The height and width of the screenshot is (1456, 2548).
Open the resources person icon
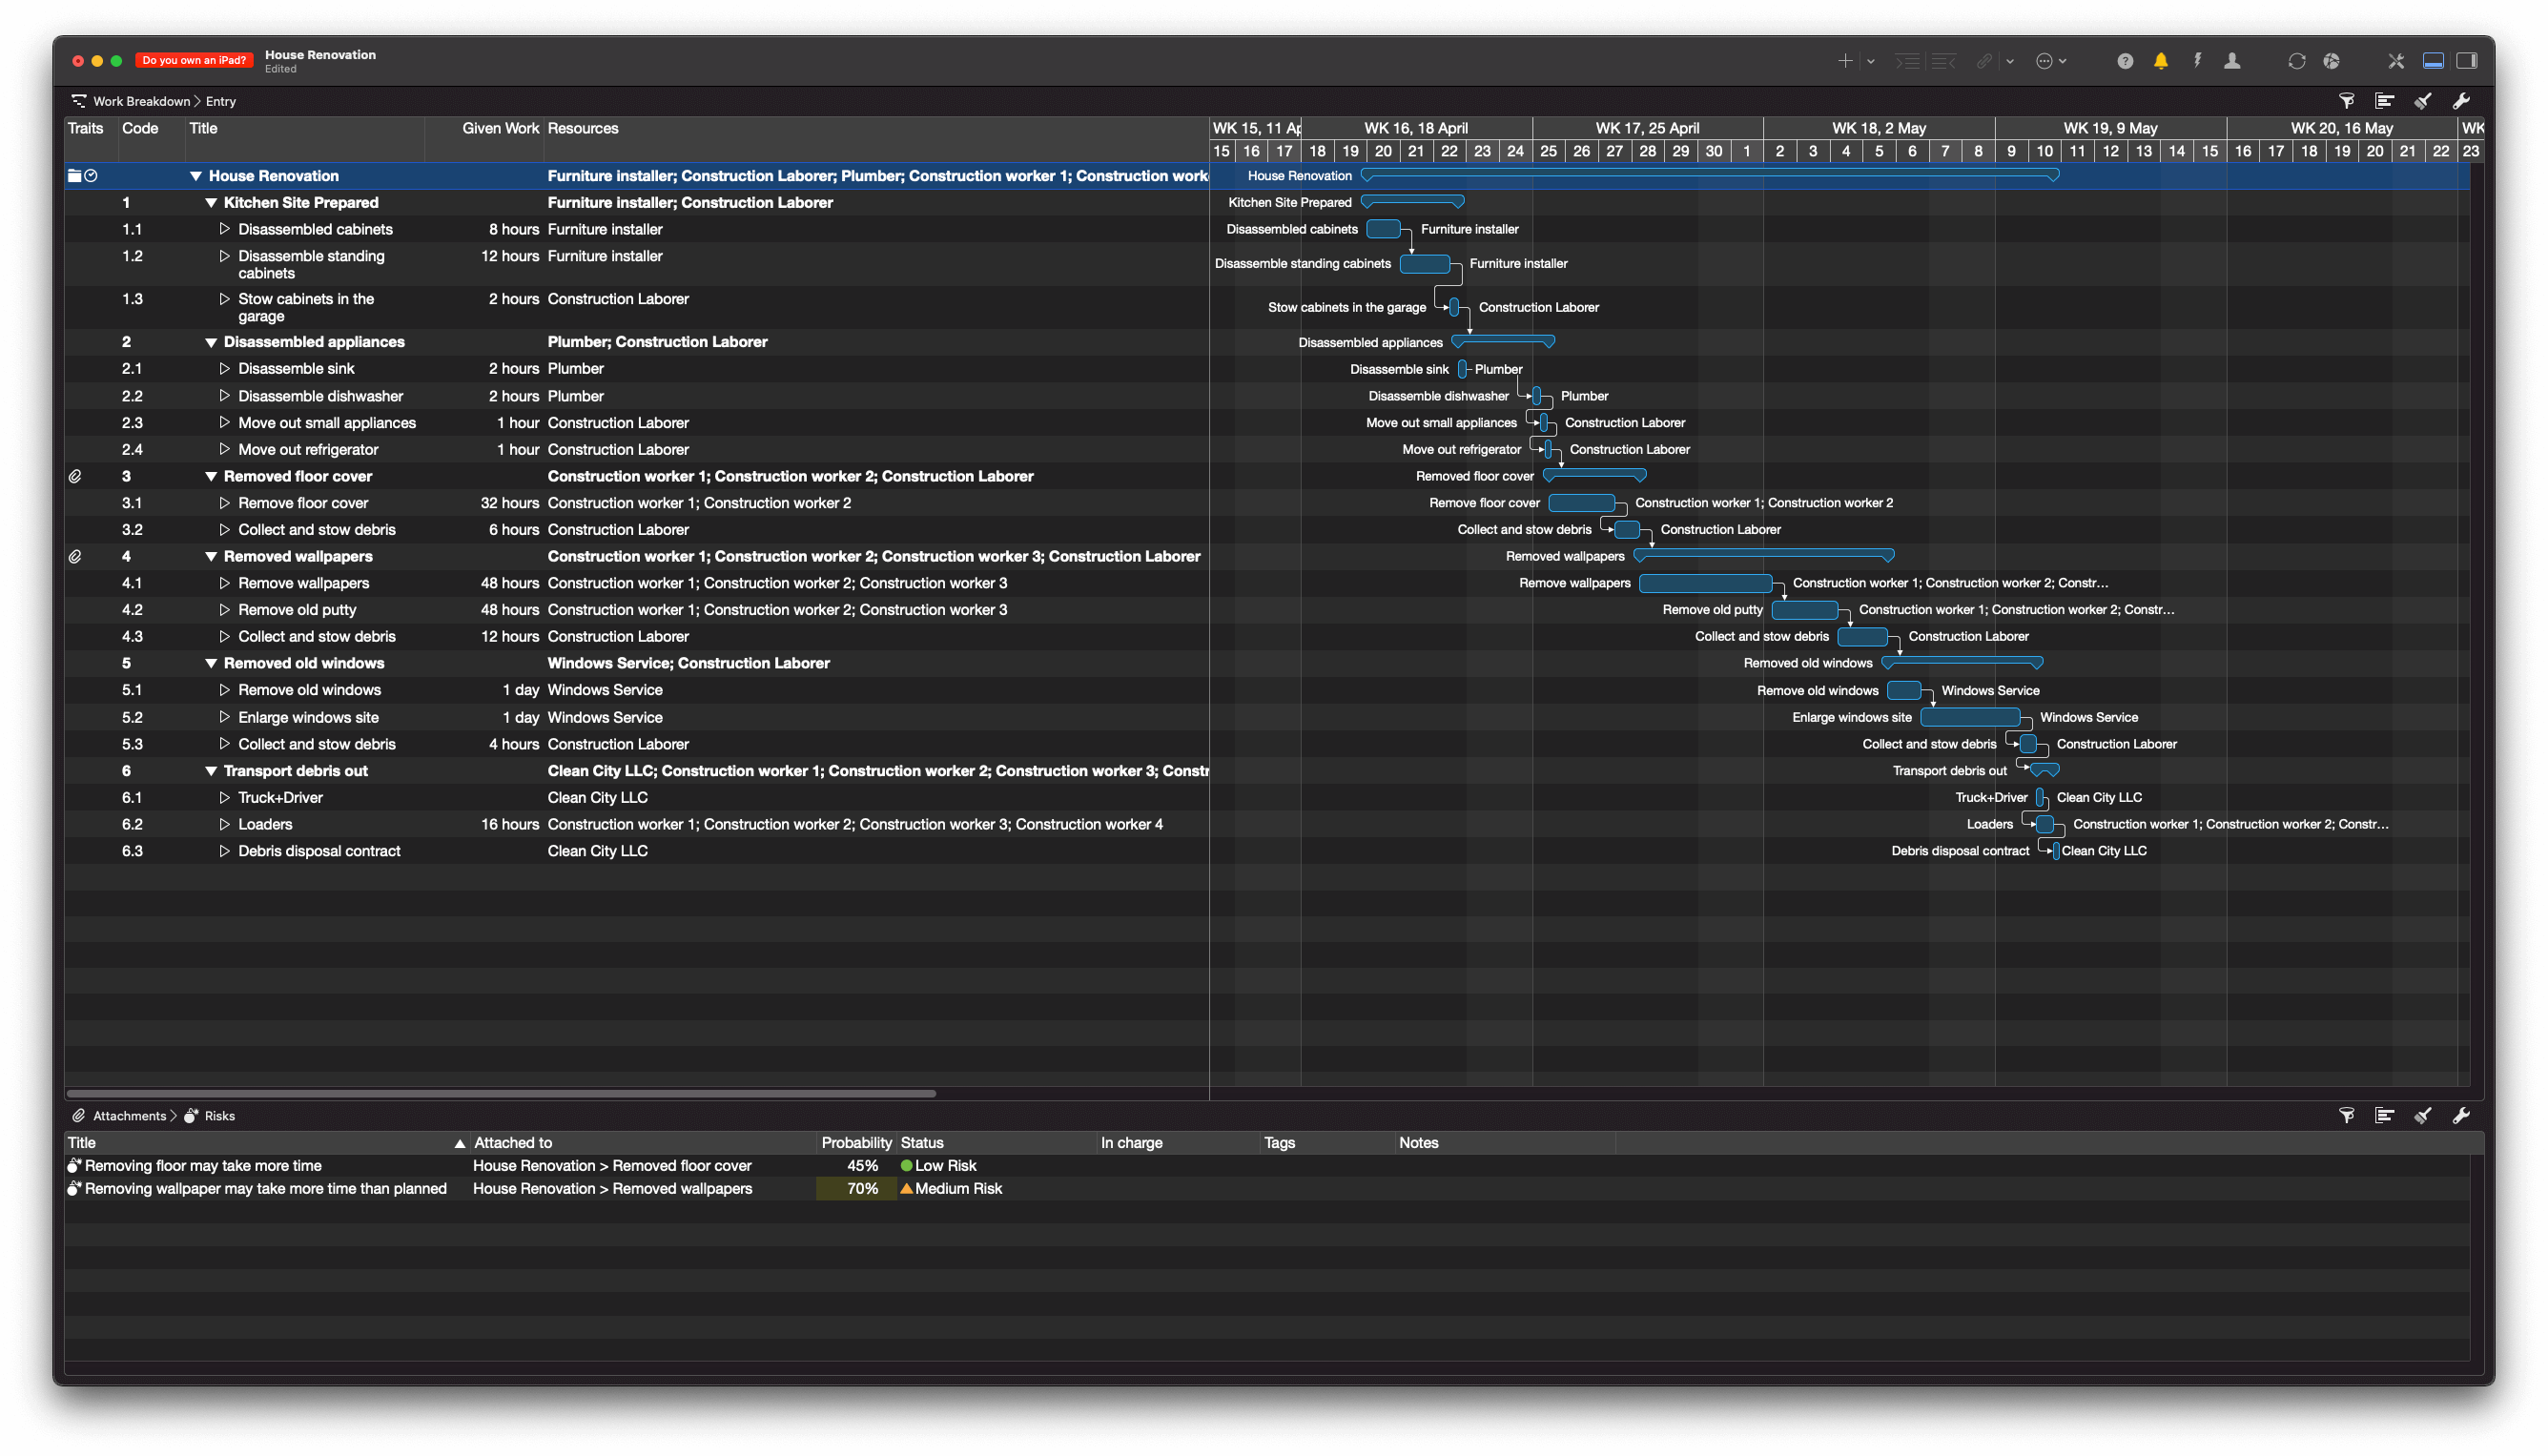(x=2231, y=61)
